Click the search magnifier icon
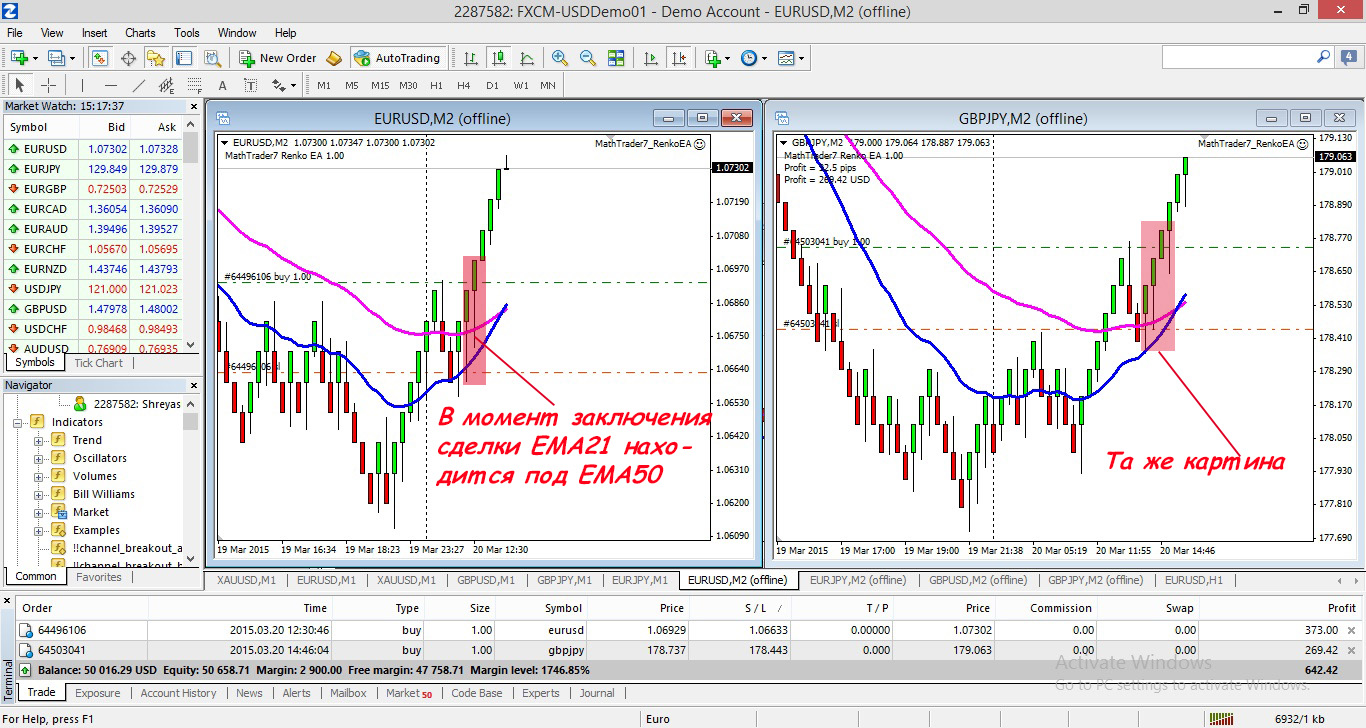This screenshot has height=728, width=1366. [x=1324, y=57]
